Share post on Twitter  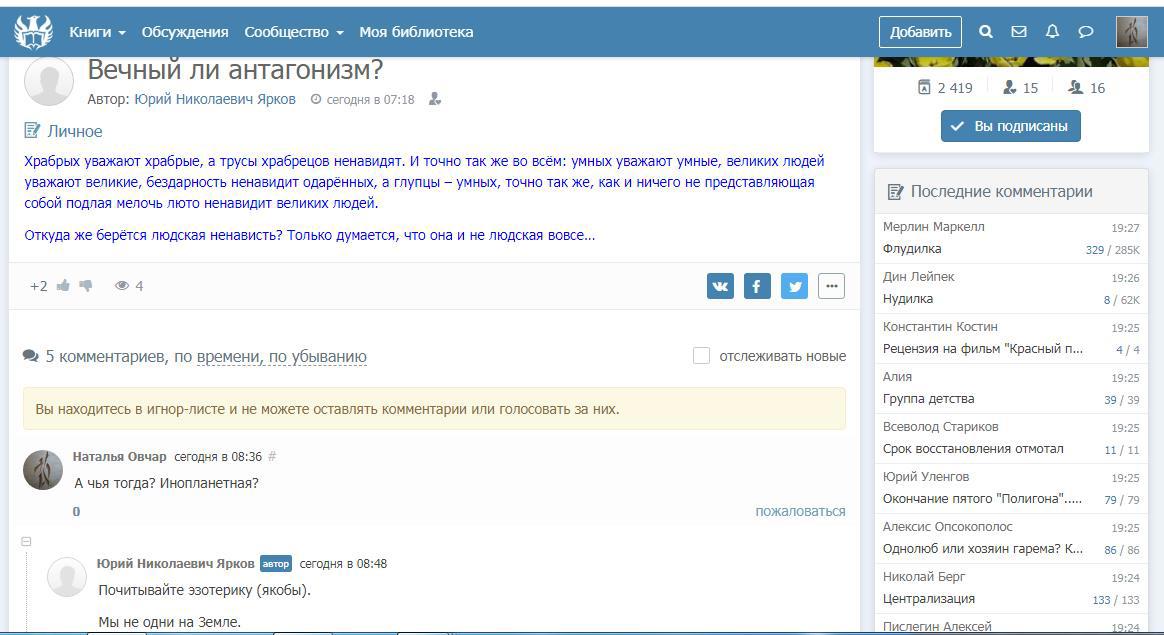[794, 286]
